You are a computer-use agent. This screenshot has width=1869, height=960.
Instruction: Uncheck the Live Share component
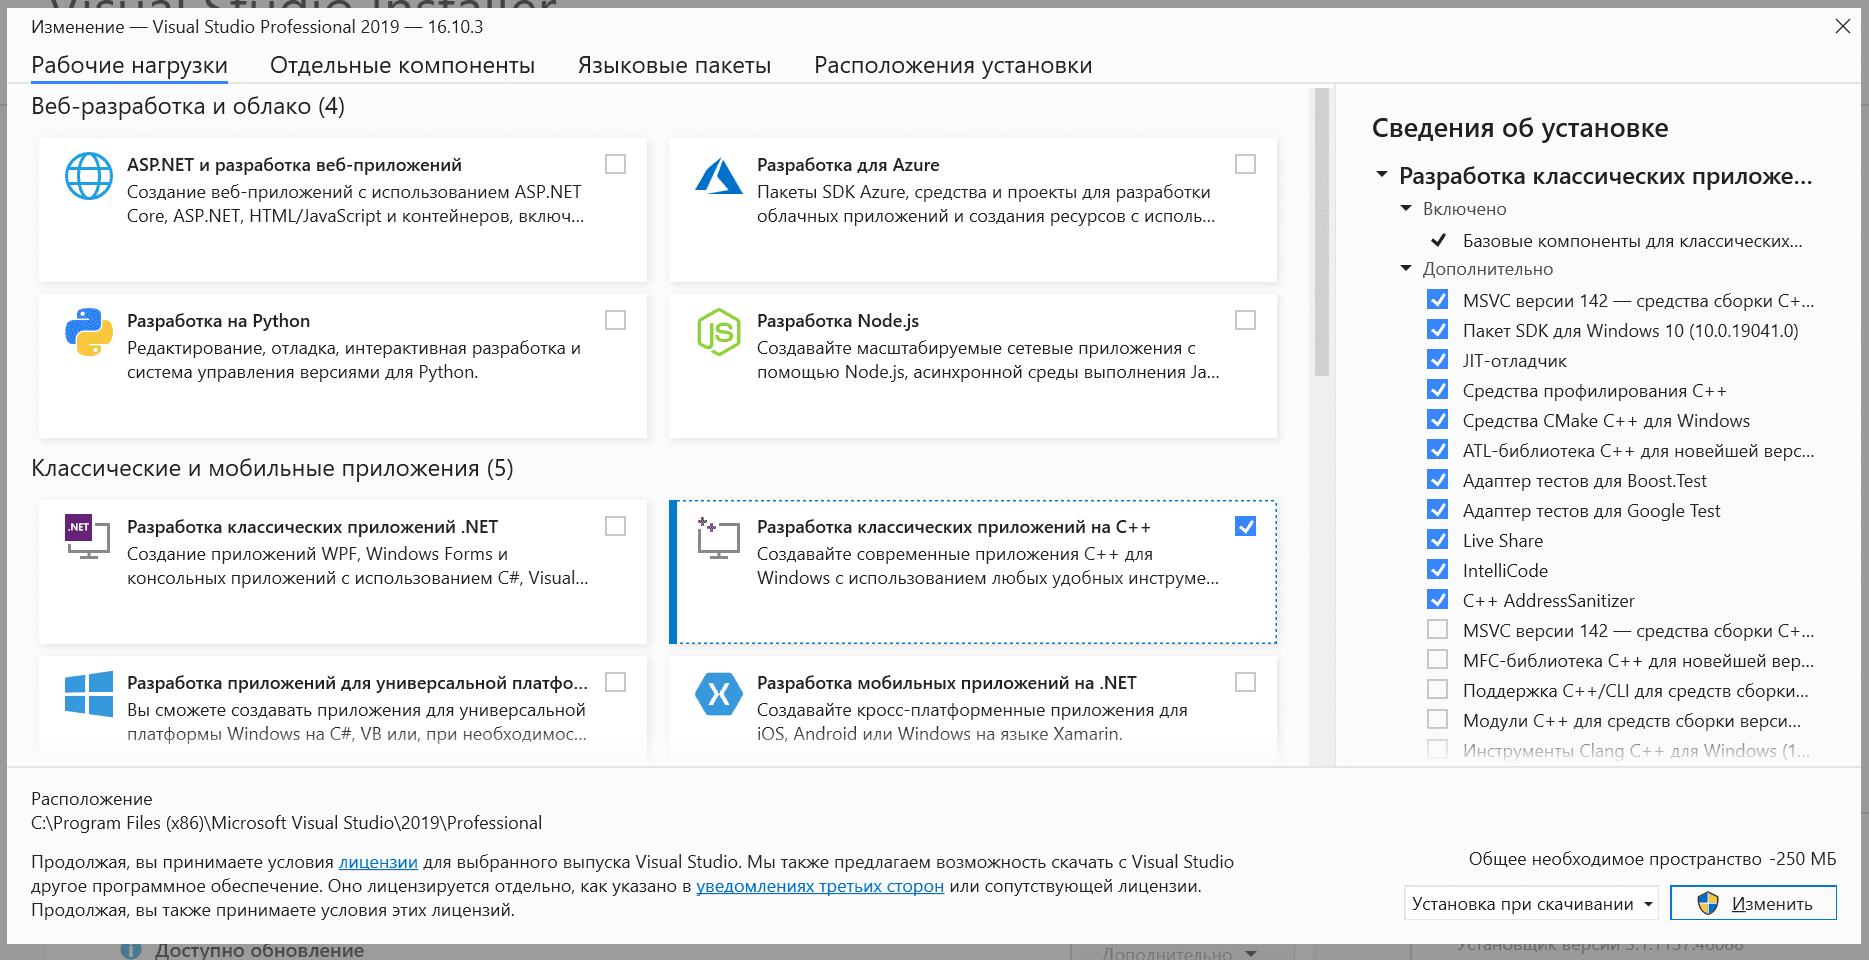(x=1438, y=539)
